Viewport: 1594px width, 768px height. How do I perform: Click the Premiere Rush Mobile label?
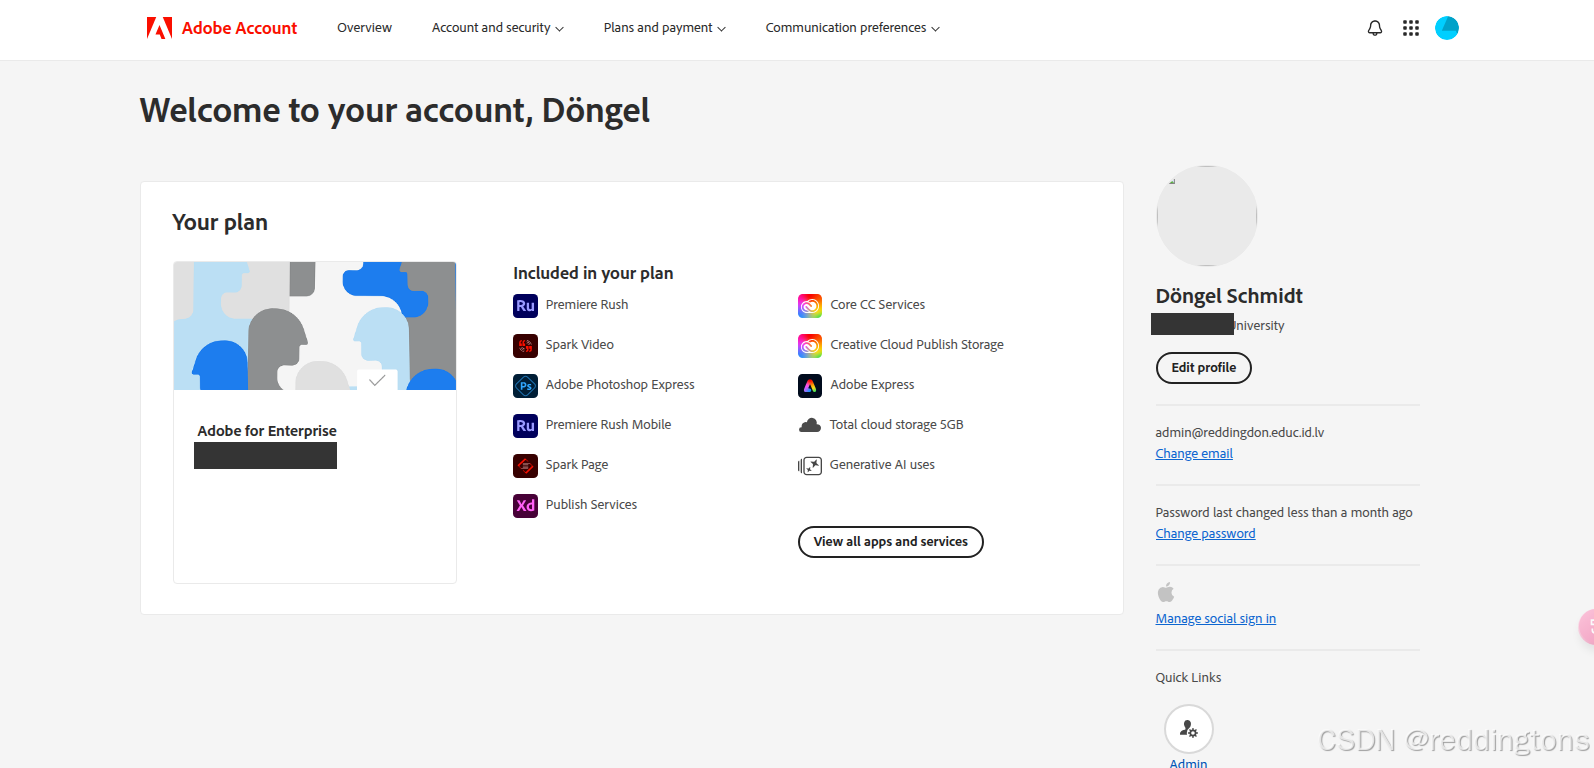pos(608,425)
